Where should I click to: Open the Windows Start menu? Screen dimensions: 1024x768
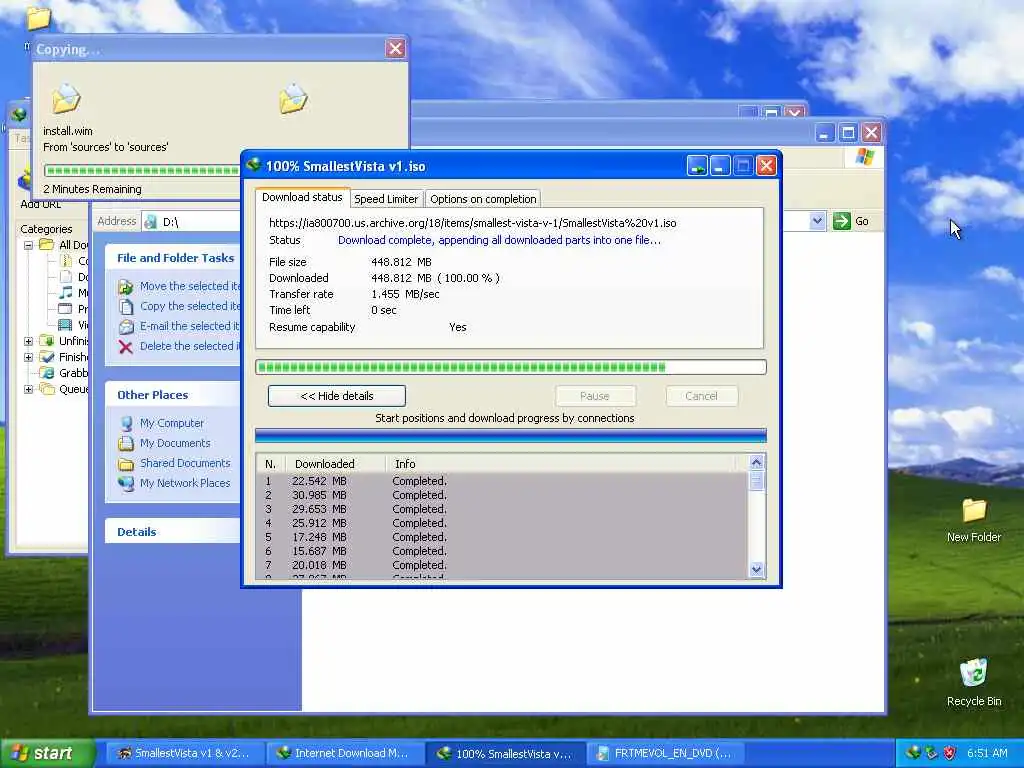47,753
